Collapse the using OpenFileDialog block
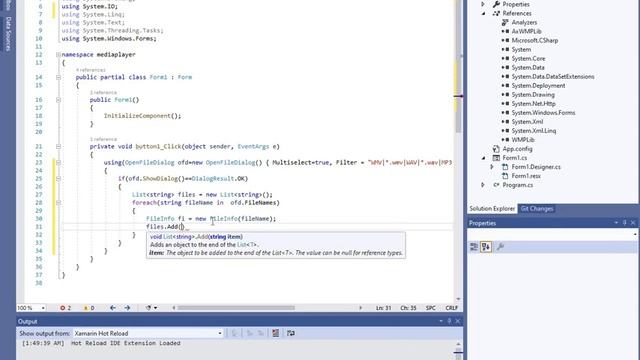The image size is (640, 360). 58,162
